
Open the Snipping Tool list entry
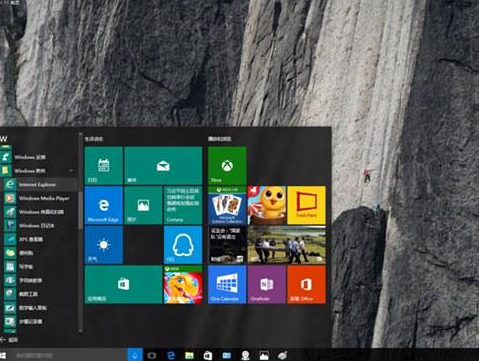pyautogui.click(x=40, y=294)
